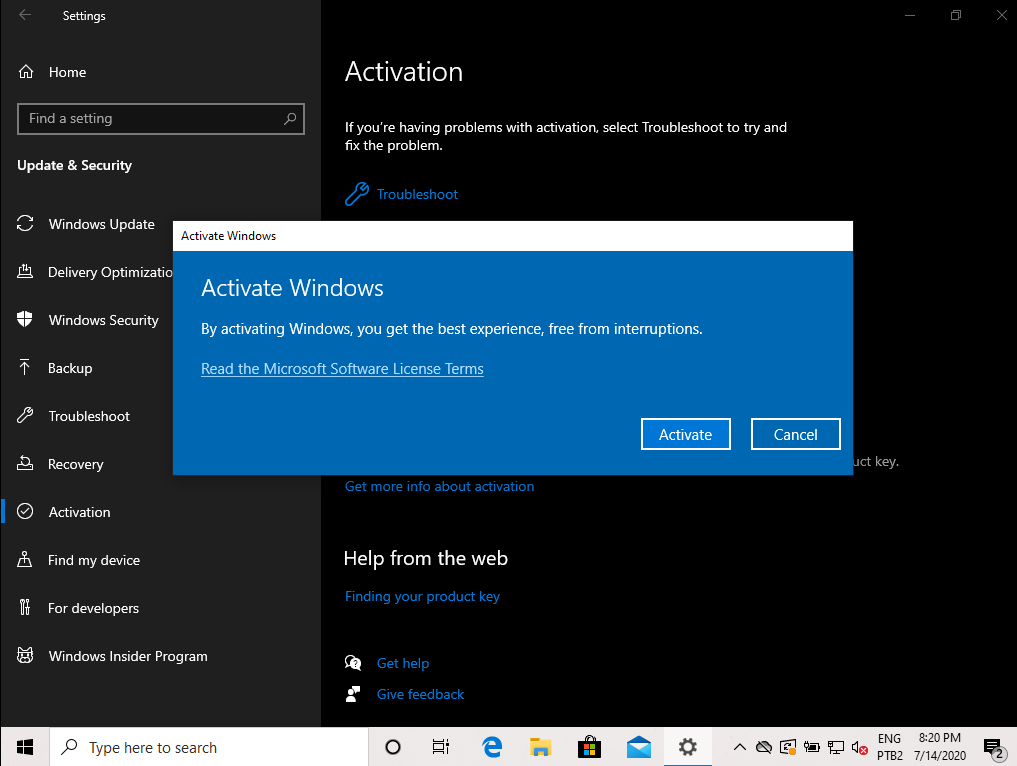This screenshot has width=1017, height=766.
Task: Open the Windows Start menu
Action: (25, 747)
